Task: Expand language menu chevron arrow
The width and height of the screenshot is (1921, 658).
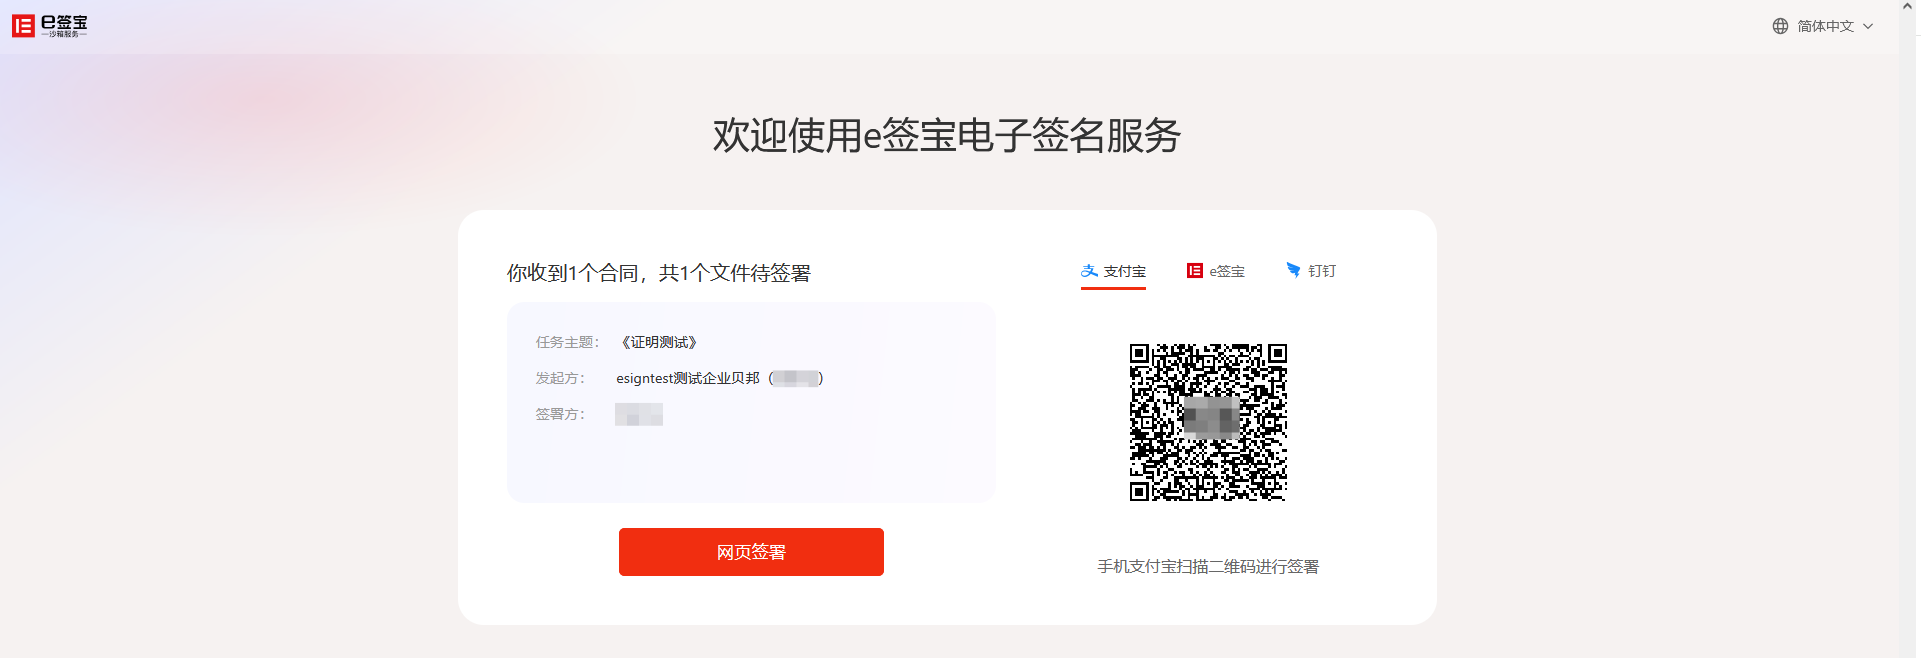Action: coord(1867,27)
